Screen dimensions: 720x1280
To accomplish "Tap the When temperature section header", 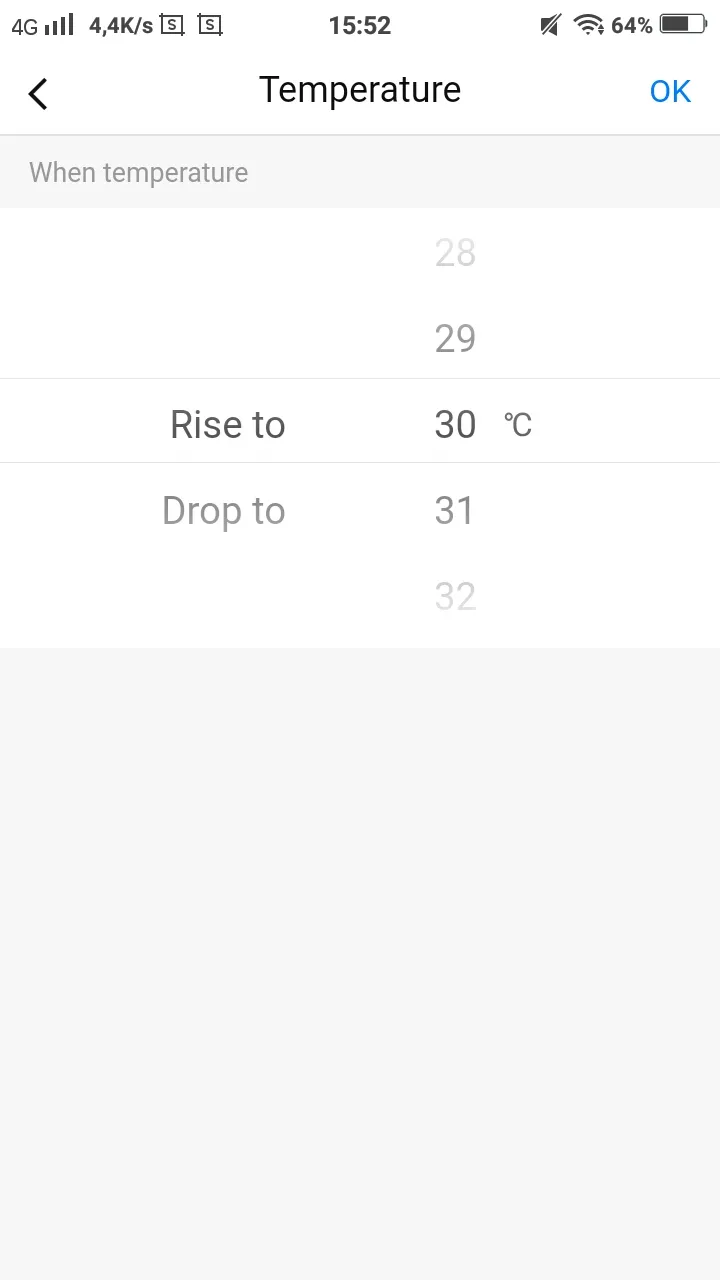I will (x=139, y=173).
